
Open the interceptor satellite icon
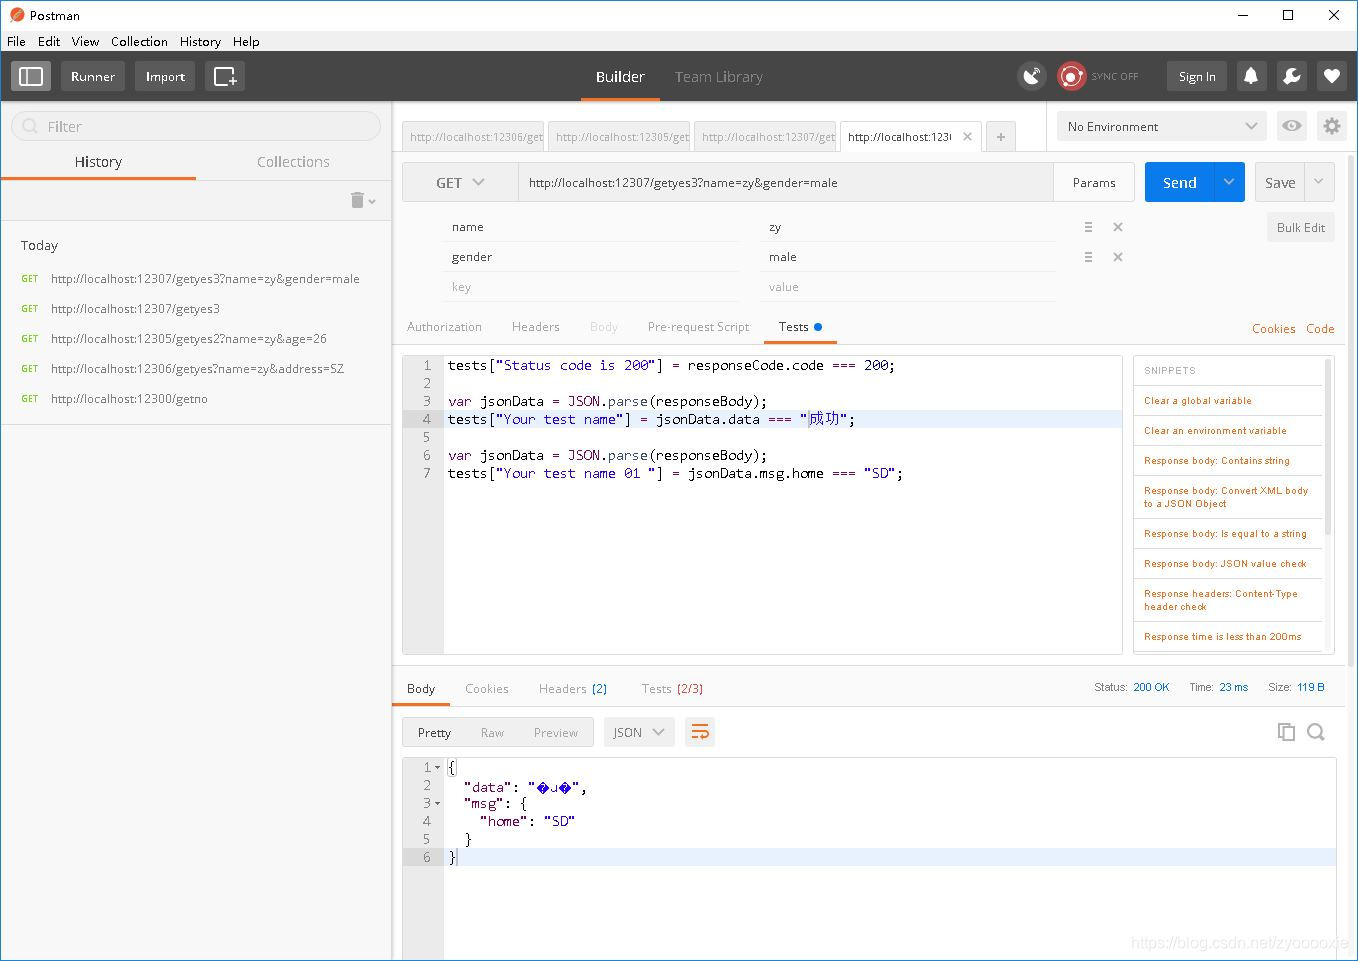click(1031, 76)
